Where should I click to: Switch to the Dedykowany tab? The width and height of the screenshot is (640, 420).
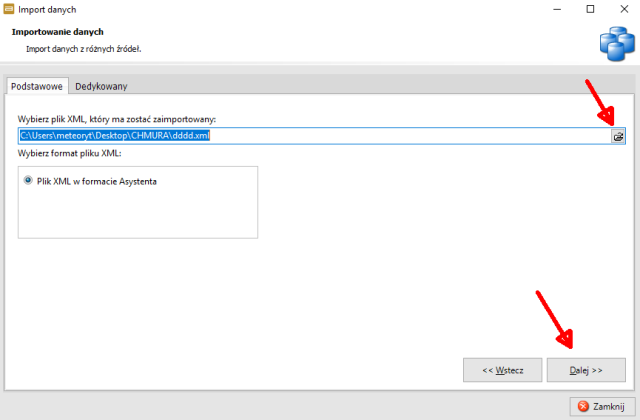pyautogui.click(x=101, y=86)
